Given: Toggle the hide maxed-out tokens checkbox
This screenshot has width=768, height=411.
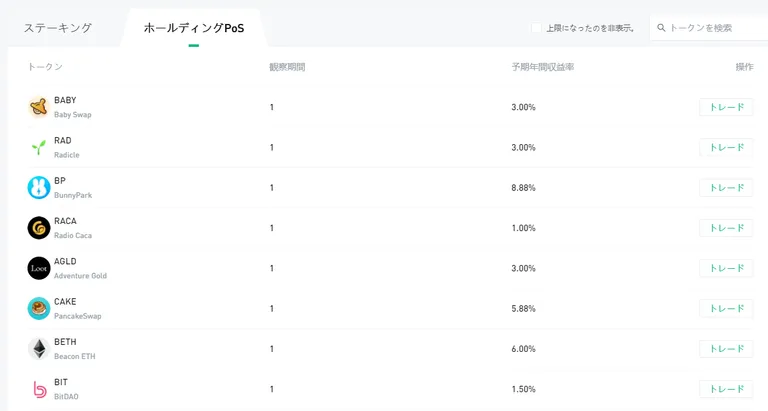Looking at the screenshot, I should coord(536,28).
